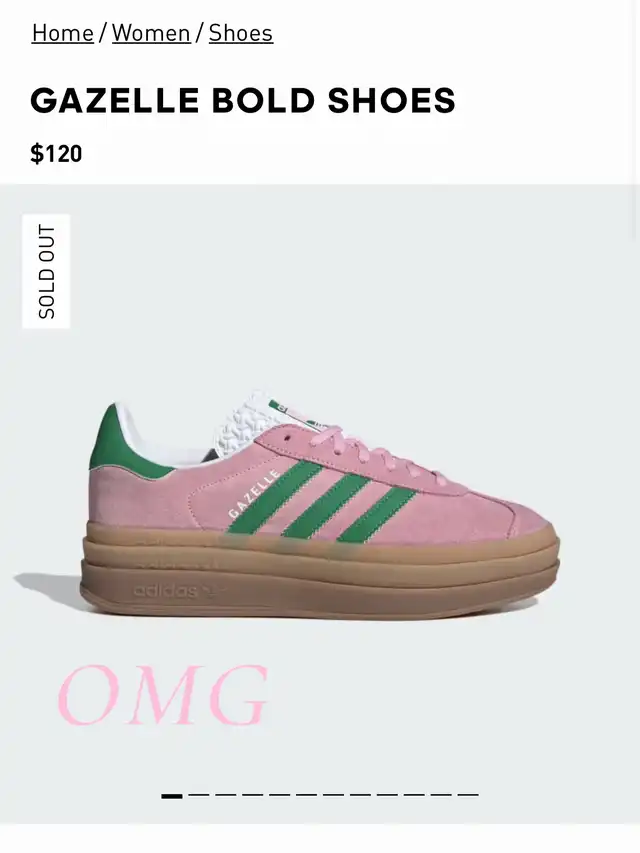Go to the Women breadcrumb link
This screenshot has height=853, width=640.
point(151,33)
